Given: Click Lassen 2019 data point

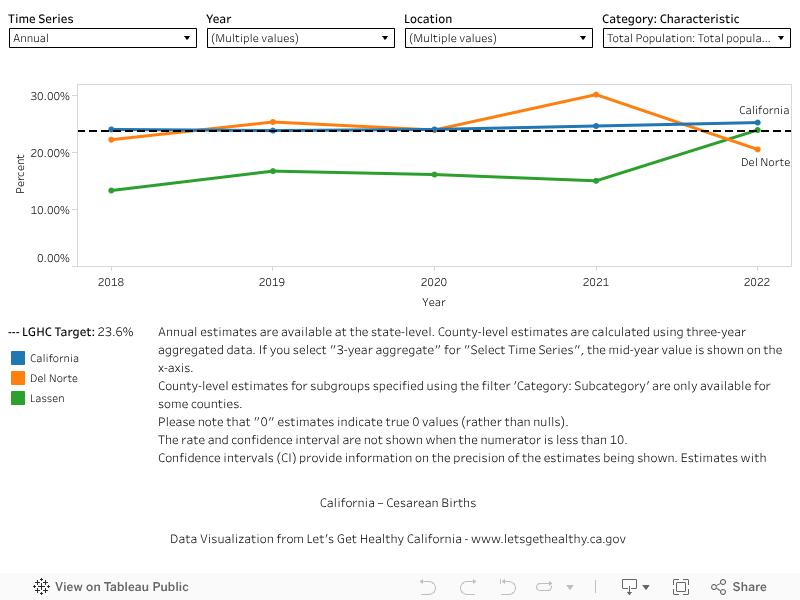Looking at the screenshot, I should coord(273,171).
